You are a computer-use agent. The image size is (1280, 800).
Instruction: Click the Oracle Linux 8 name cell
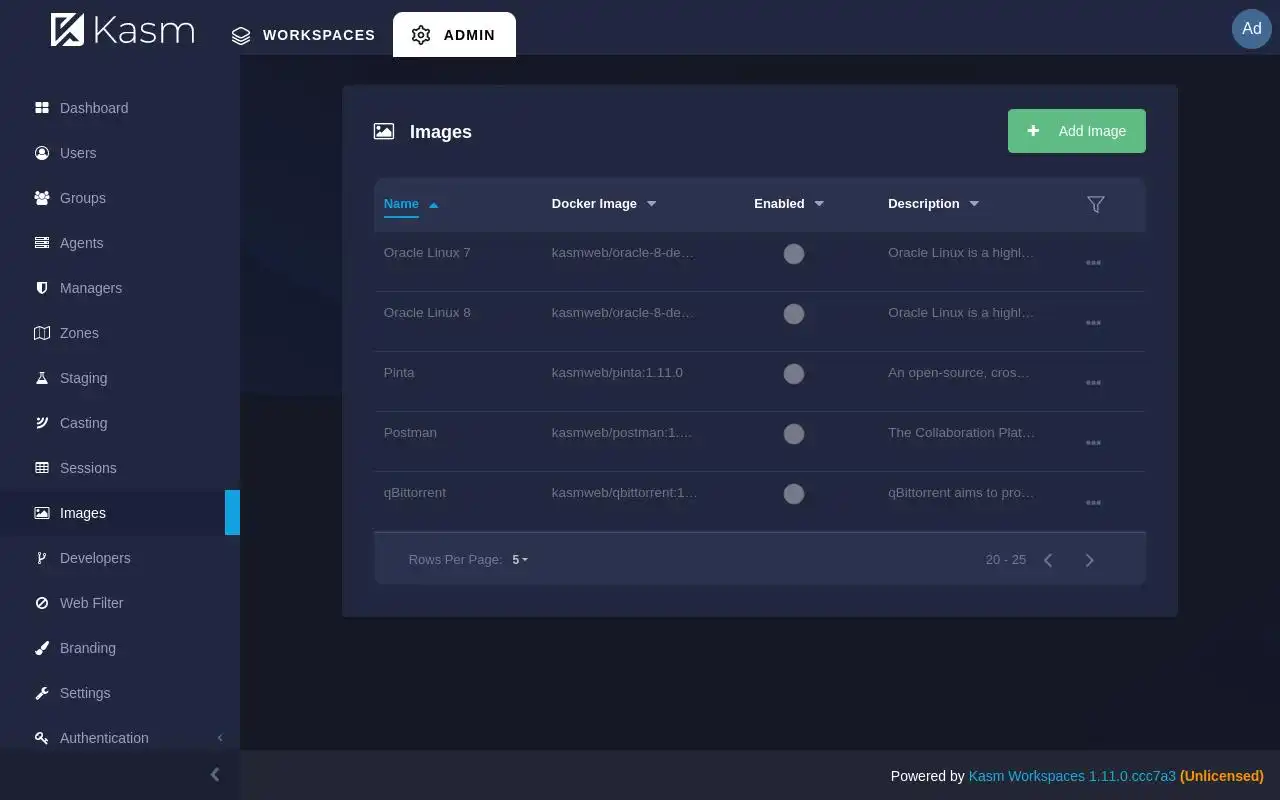[x=427, y=313]
